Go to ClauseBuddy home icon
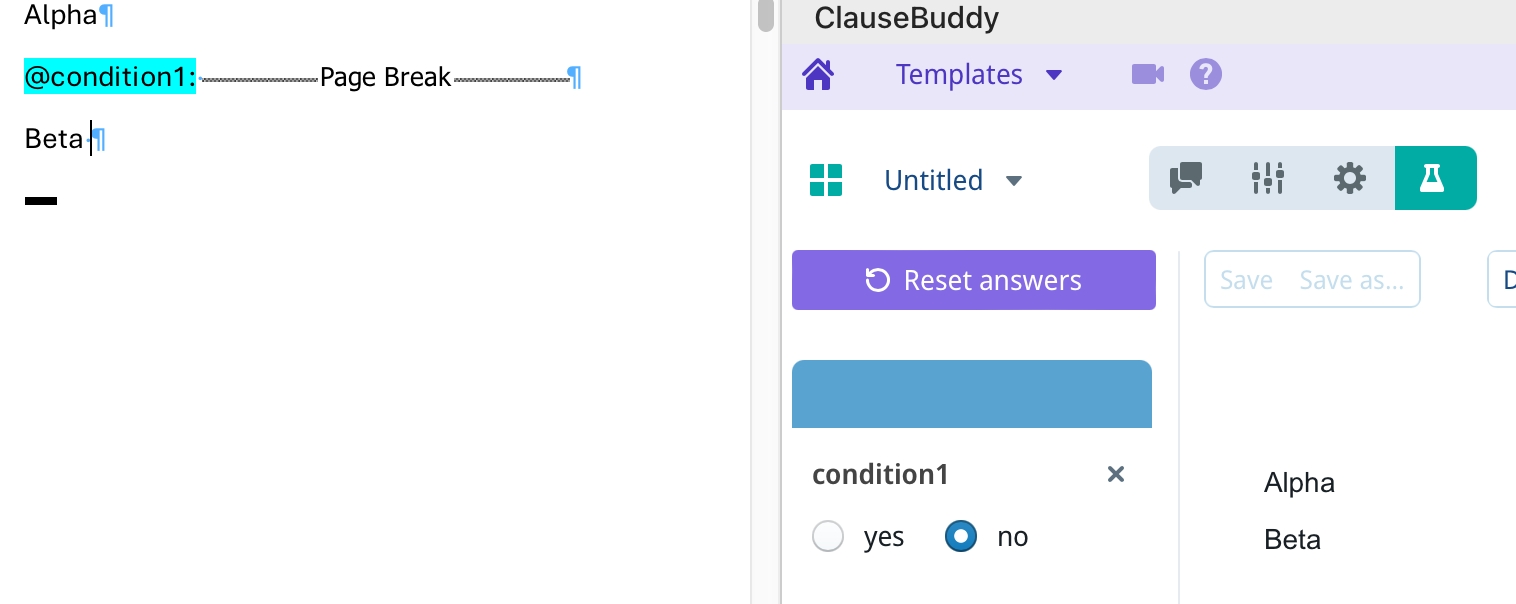Viewport: 1516px width, 604px height. click(818, 75)
